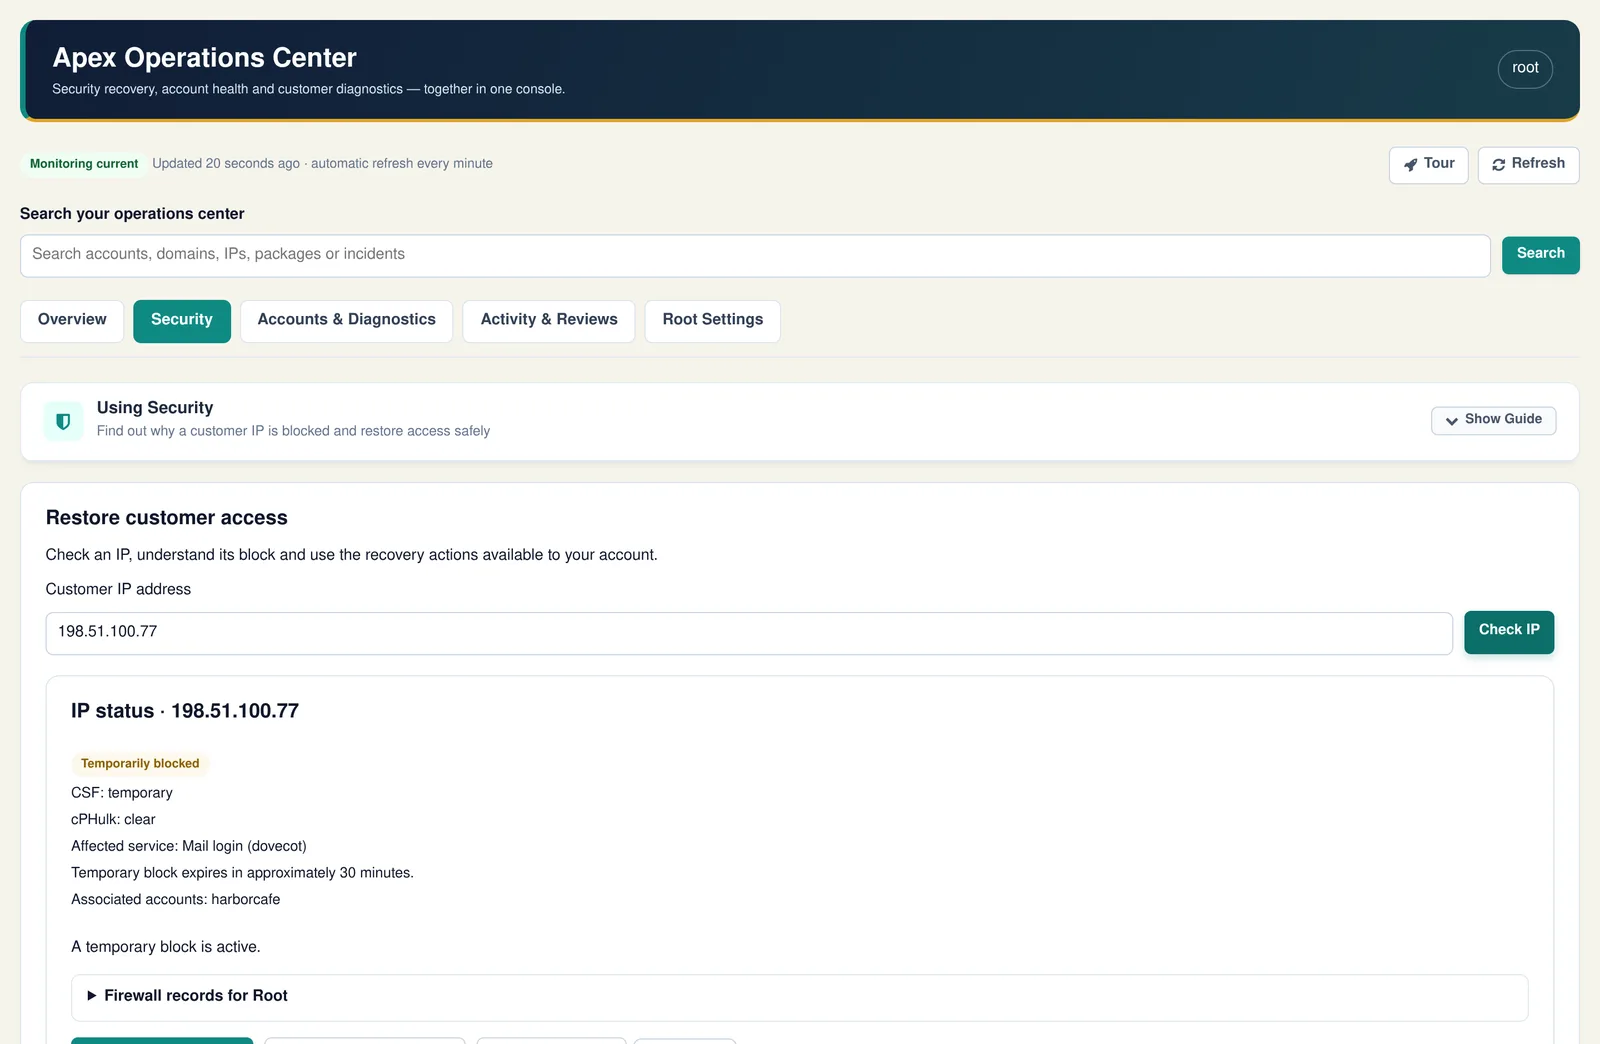Click 'Associated accounts: harborcafe' text
The height and width of the screenshot is (1044, 1600).
click(x=176, y=899)
